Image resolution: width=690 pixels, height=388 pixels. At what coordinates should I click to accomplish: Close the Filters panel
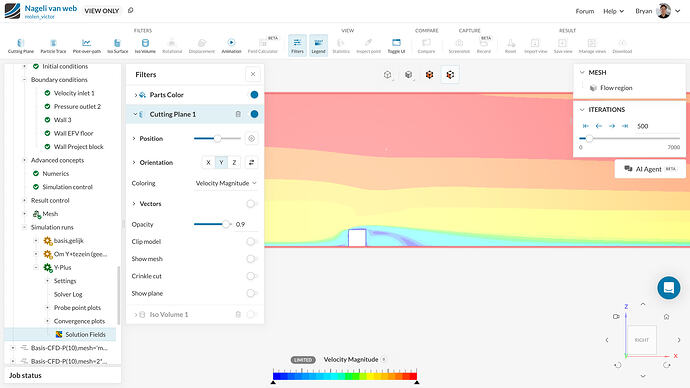pos(253,74)
